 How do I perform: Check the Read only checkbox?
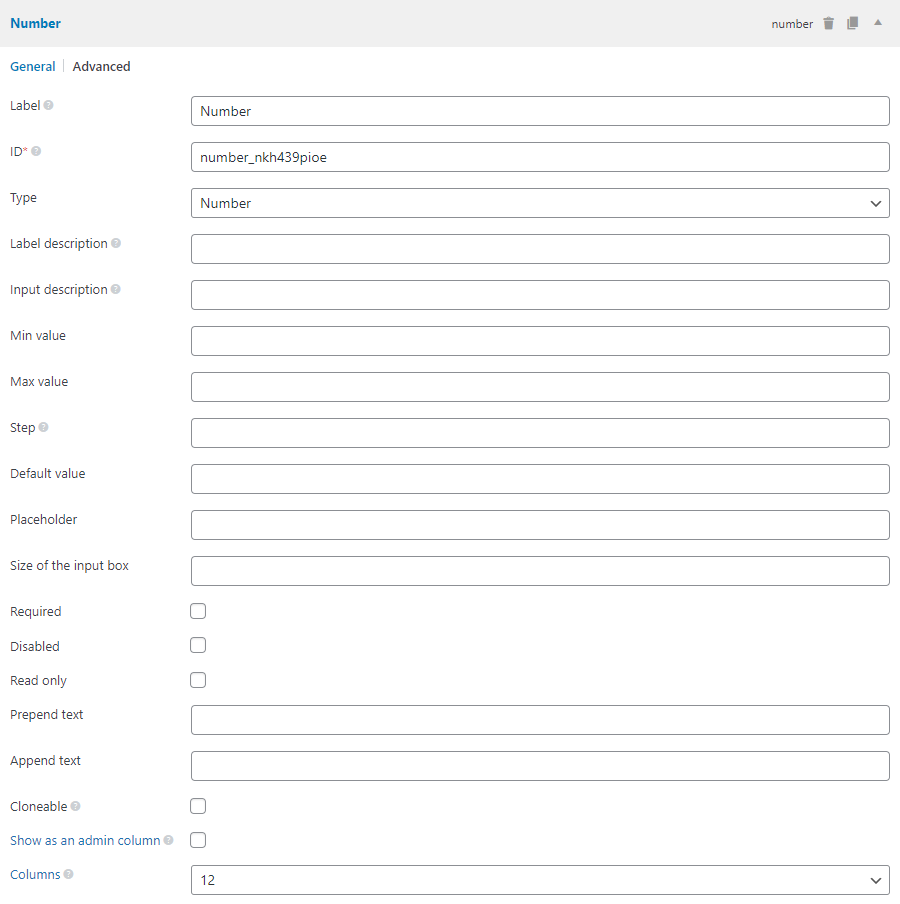(198, 680)
